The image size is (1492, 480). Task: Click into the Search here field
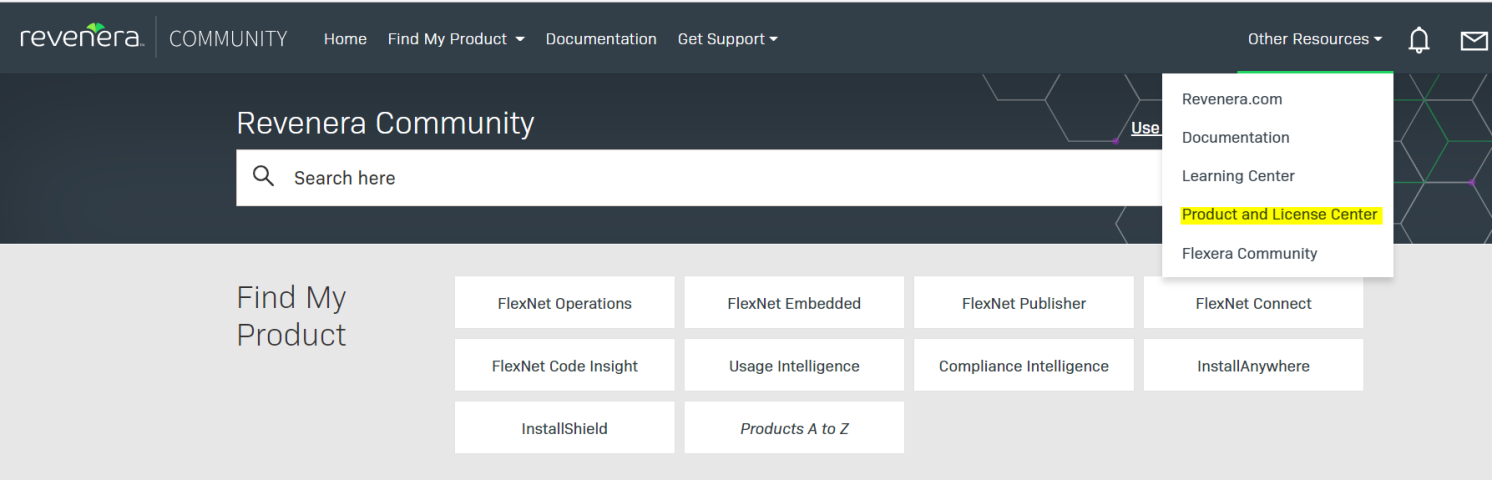pos(700,178)
